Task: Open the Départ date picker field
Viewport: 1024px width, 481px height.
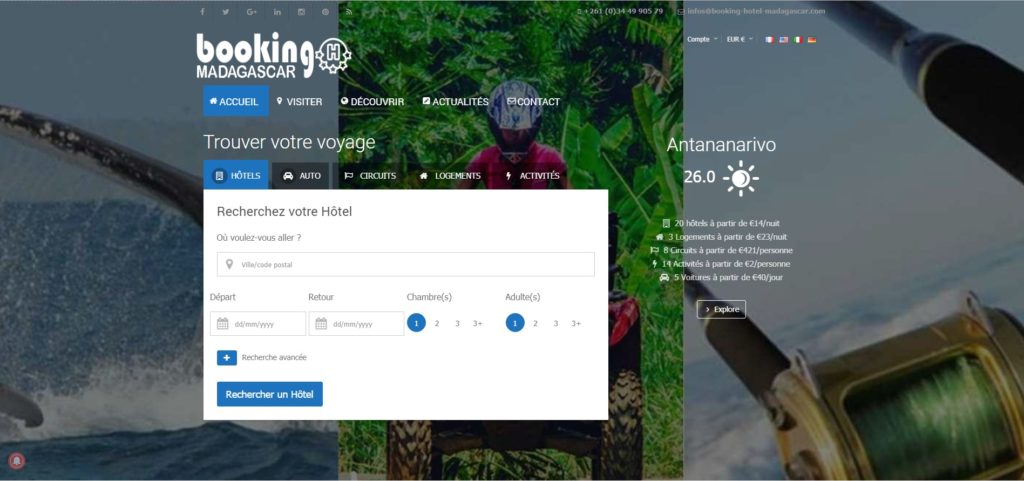Action: (258, 324)
